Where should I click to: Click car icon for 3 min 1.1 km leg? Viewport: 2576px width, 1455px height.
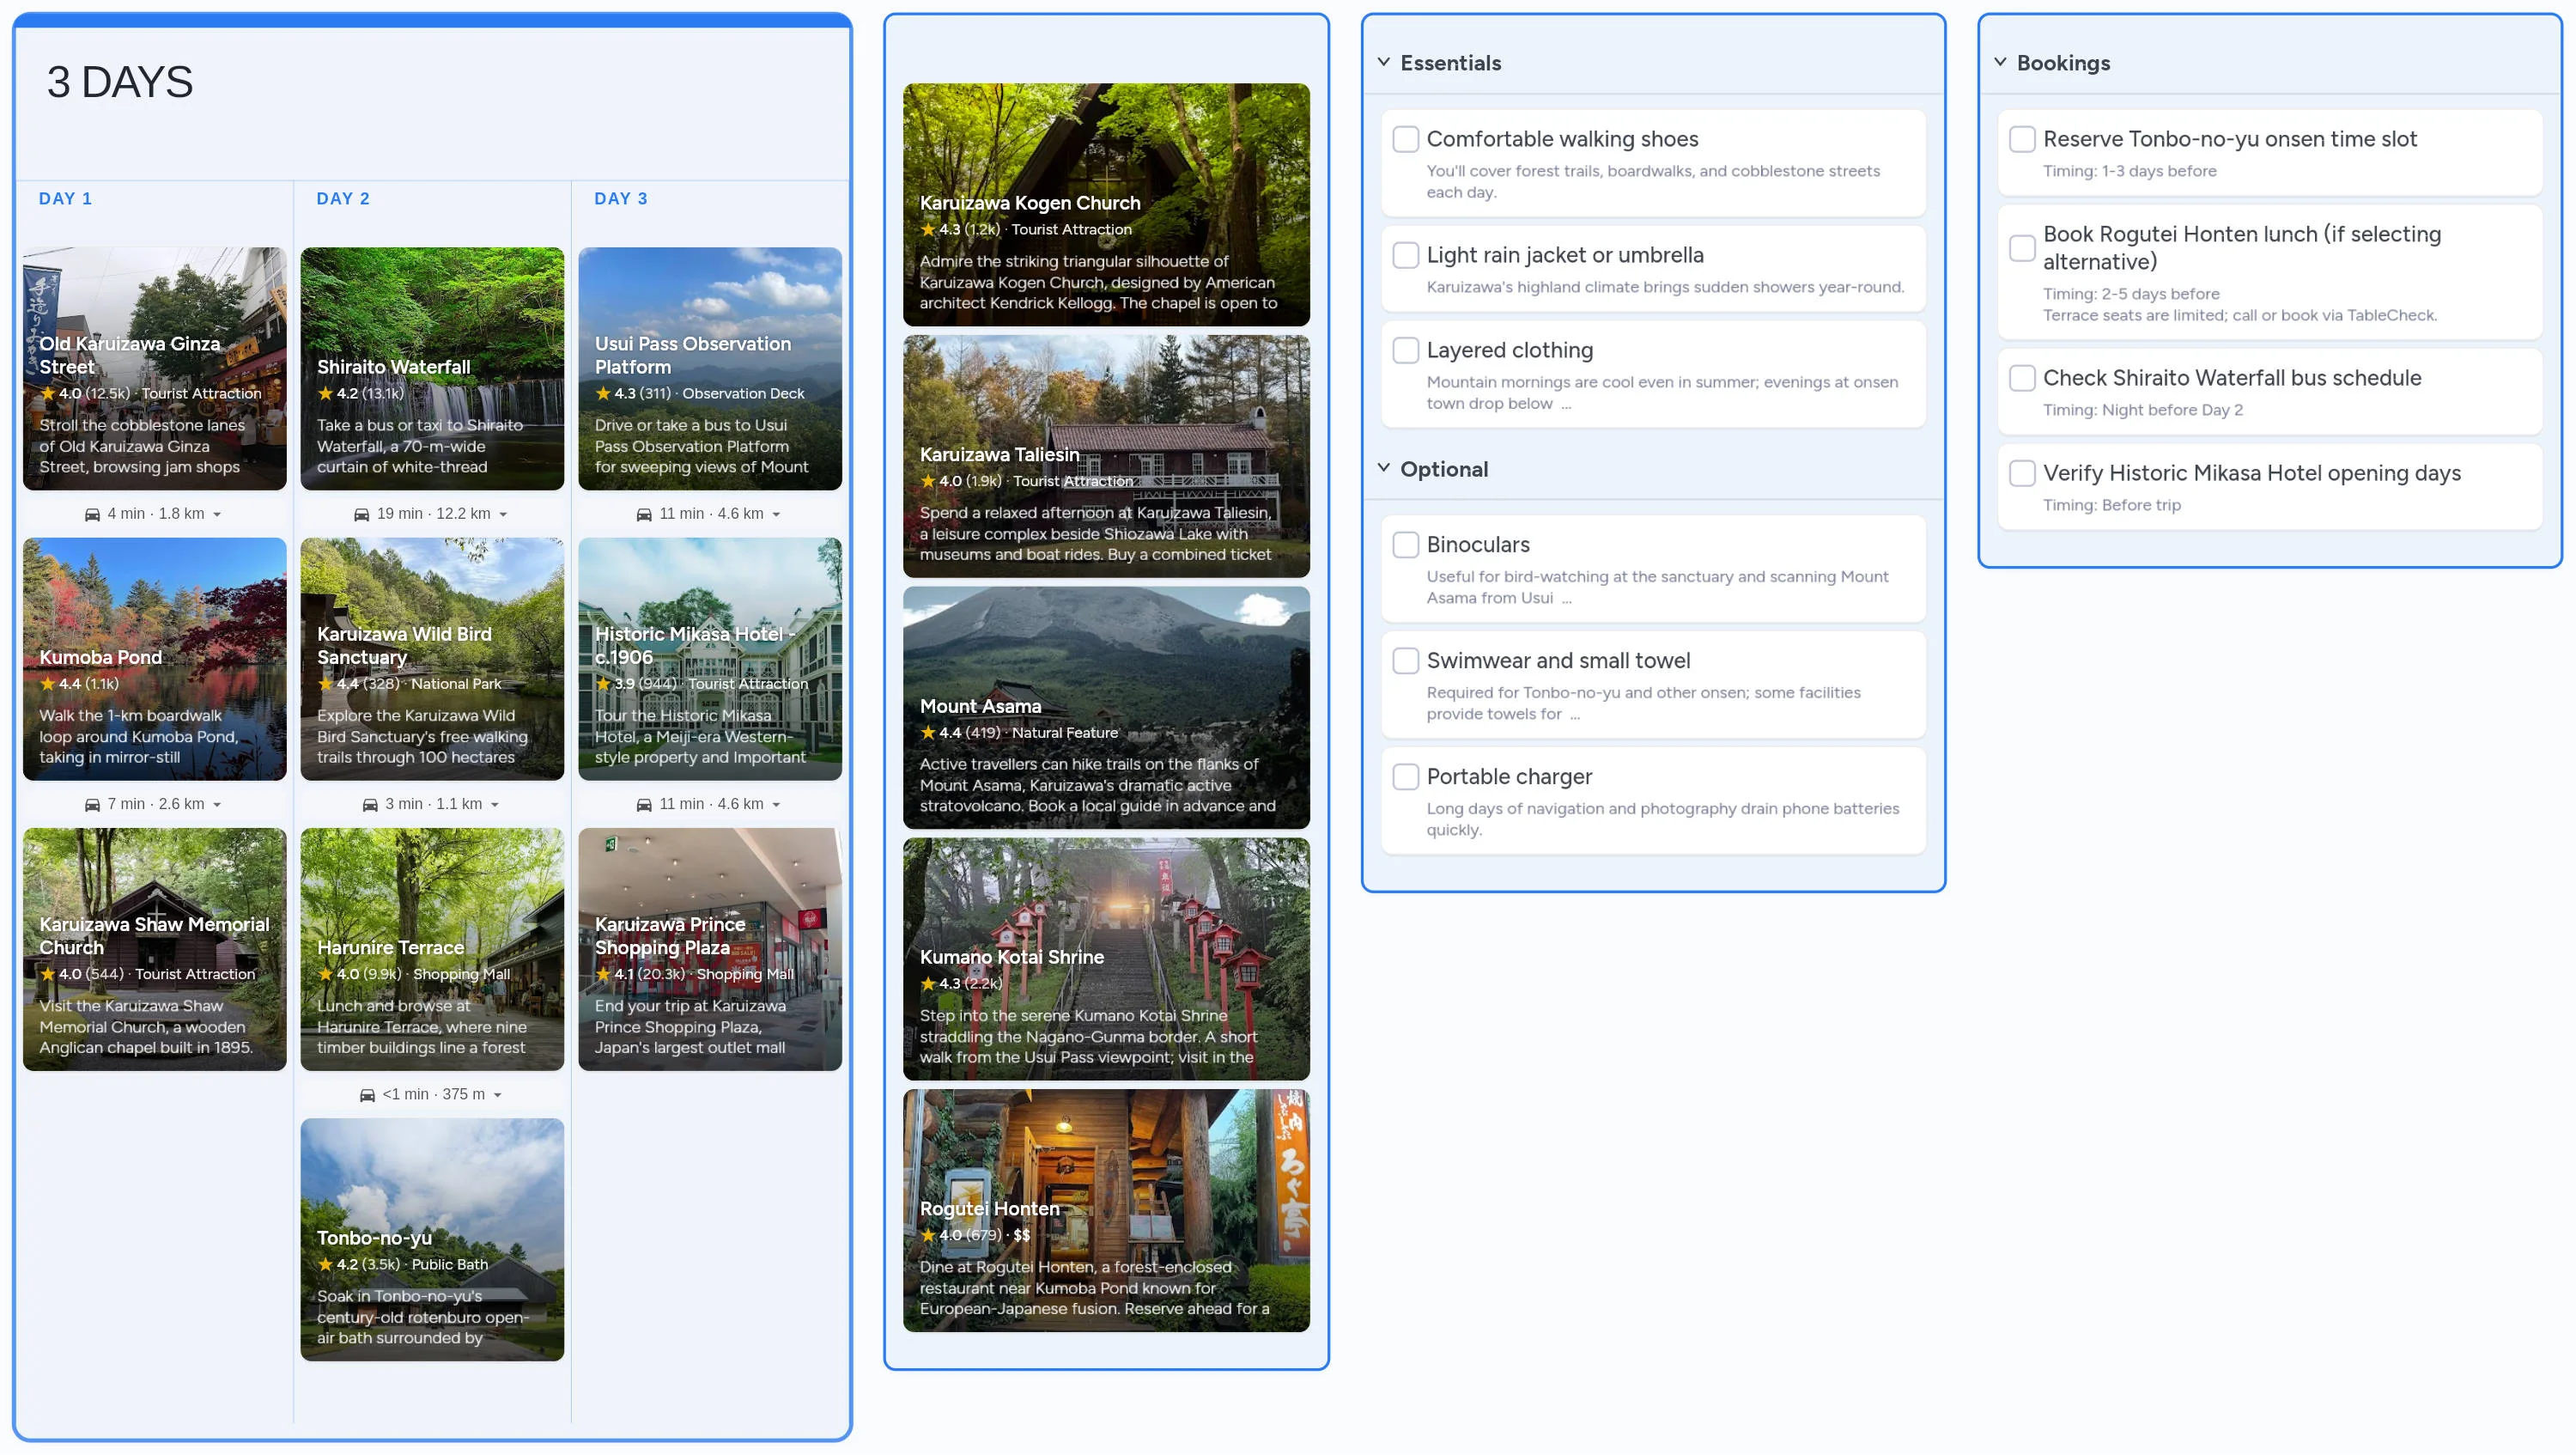click(370, 804)
